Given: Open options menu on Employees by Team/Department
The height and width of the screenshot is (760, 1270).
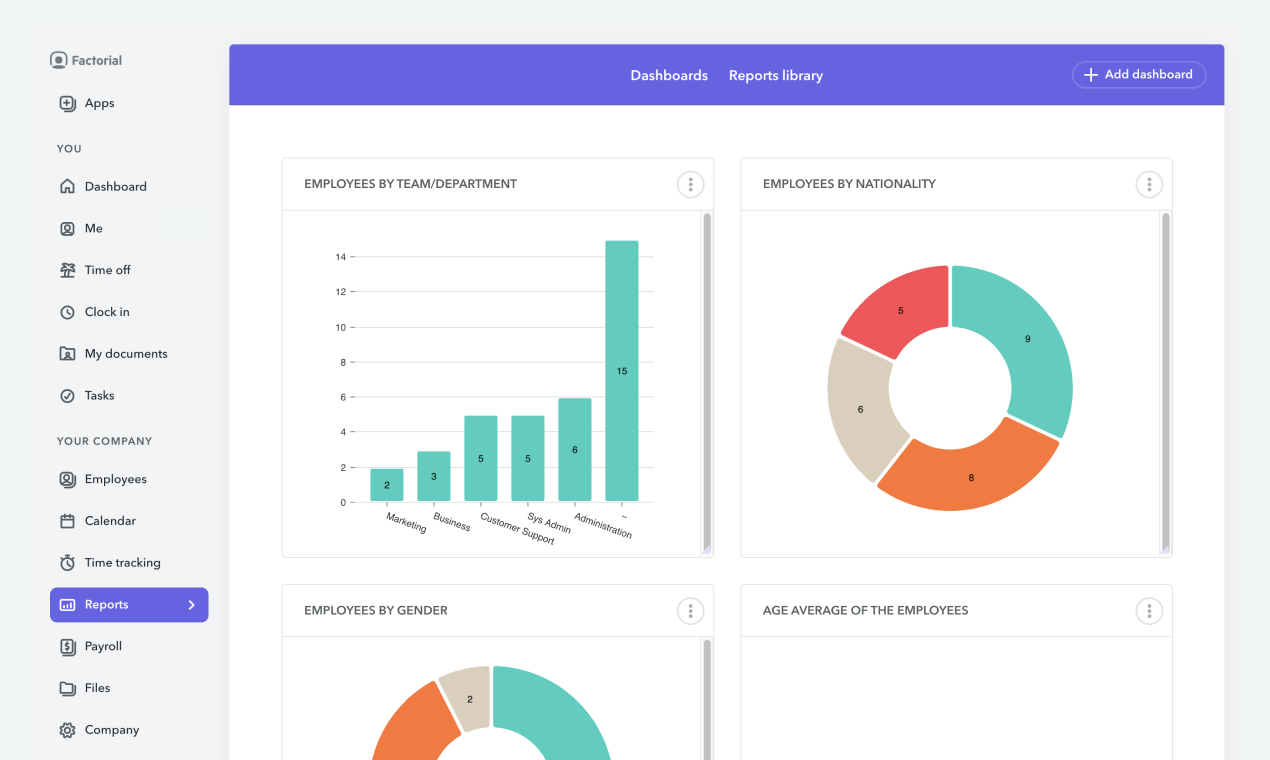Looking at the screenshot, I should (x=690, y=184).
